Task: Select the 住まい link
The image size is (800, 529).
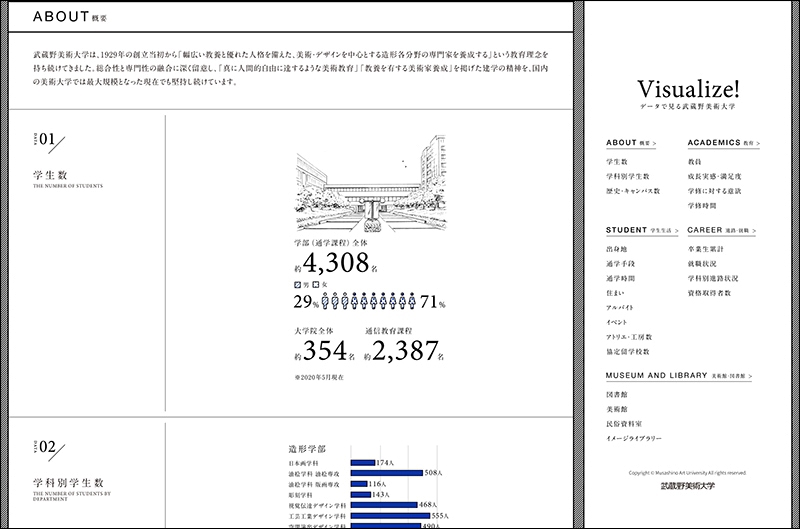Action: click(x=615, y=293)
